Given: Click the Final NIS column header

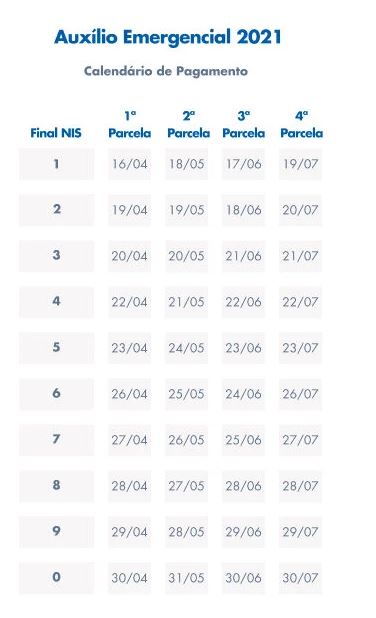Looking at the screenshot, I should [x=56, y=133].
